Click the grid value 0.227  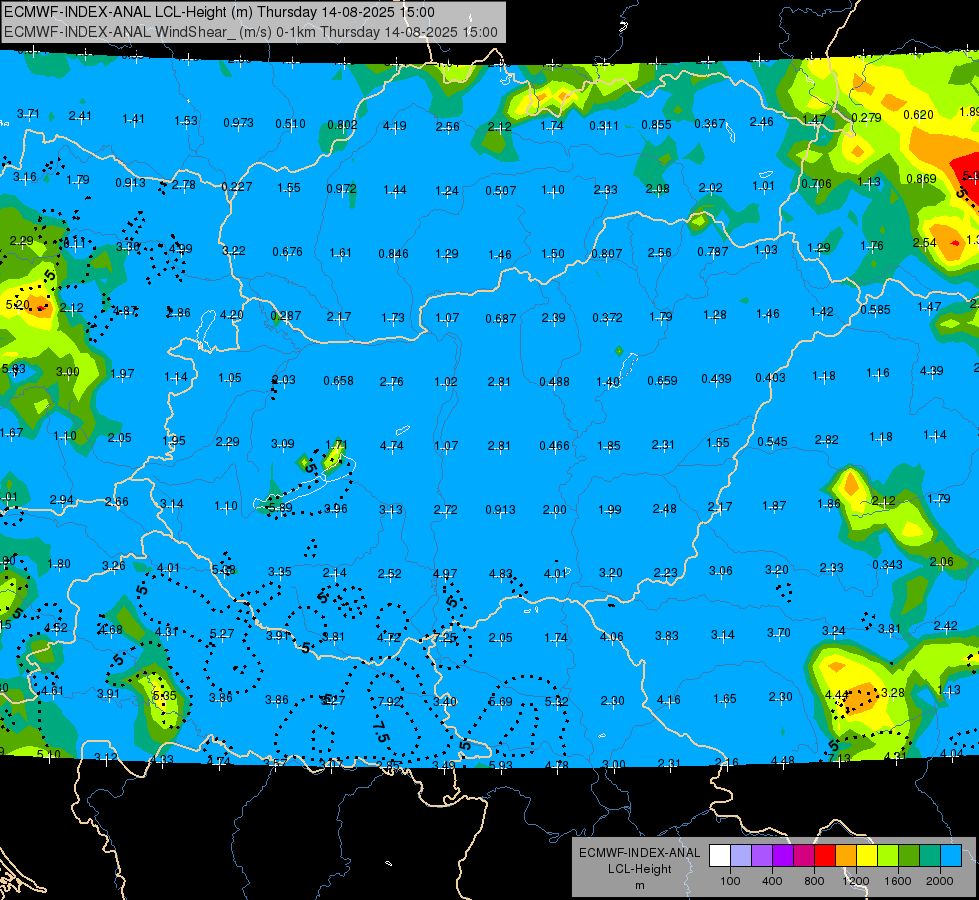tap(237, 186)
